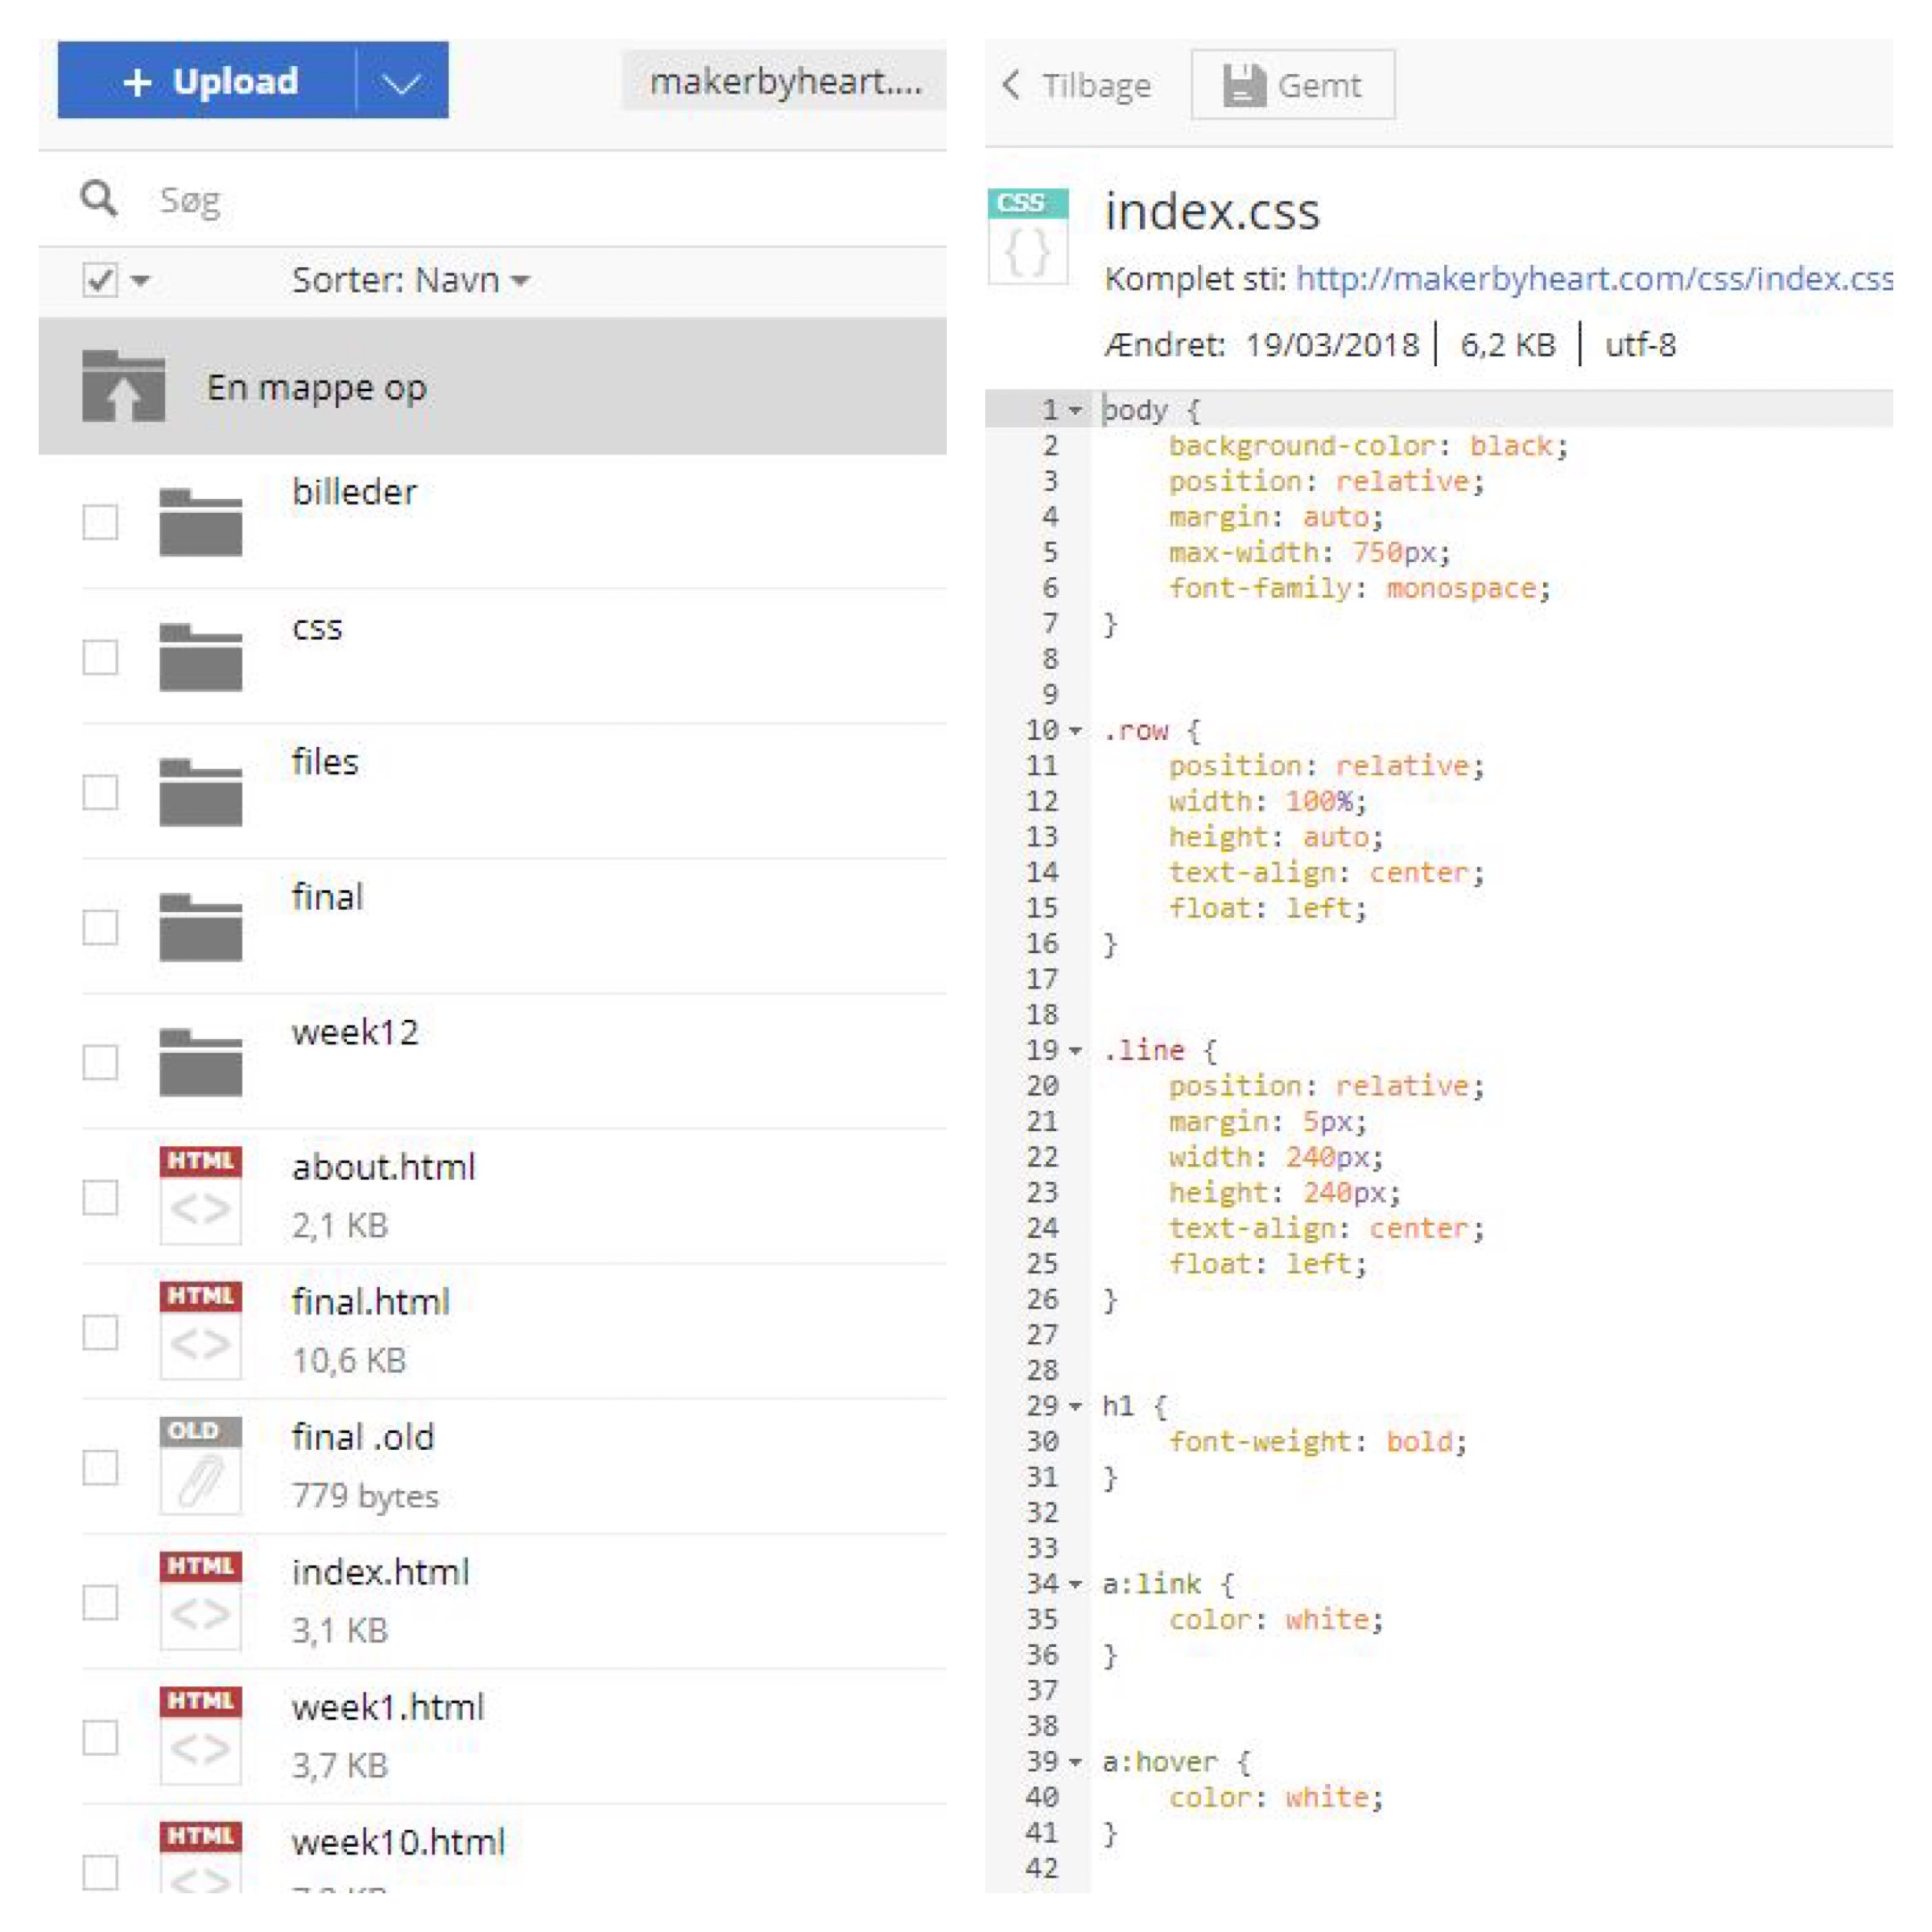Click the index.html file icon

(x=200, y=1600)
